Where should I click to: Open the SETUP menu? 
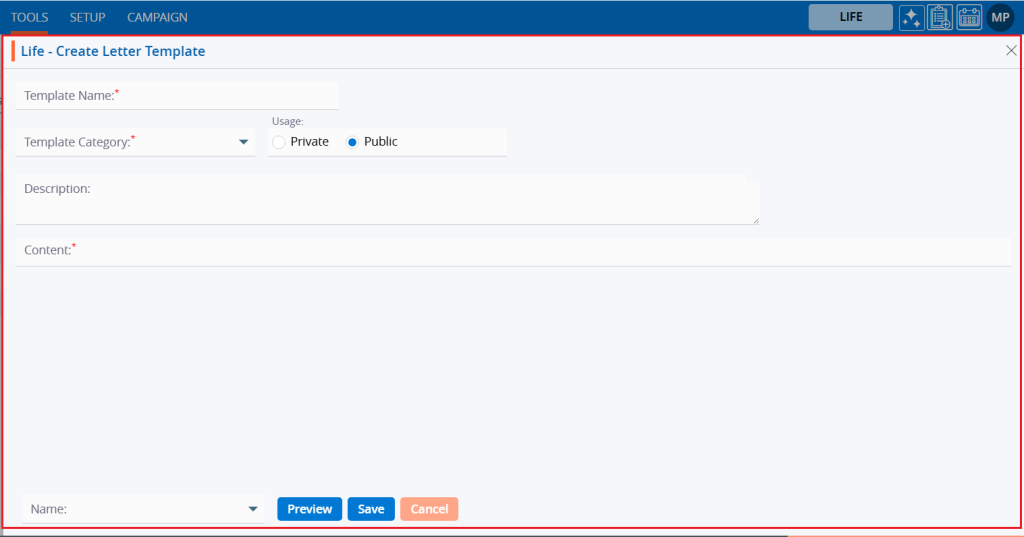[x=88, y=17]
